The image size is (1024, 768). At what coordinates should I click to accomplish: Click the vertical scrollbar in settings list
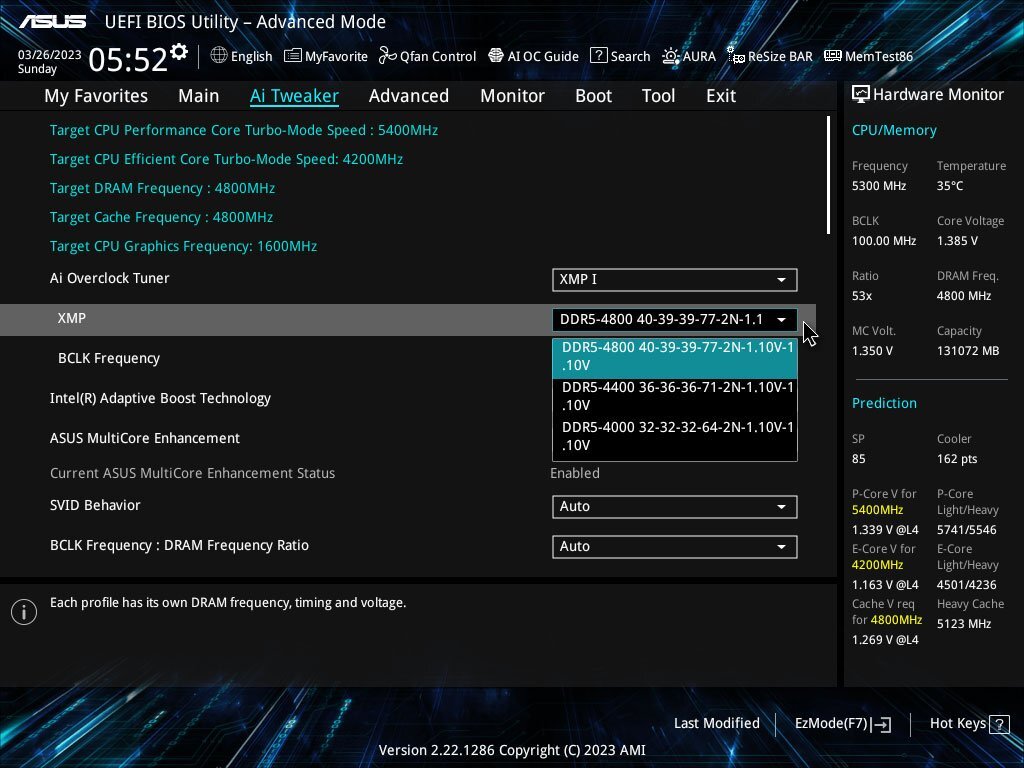click(828, 175)
